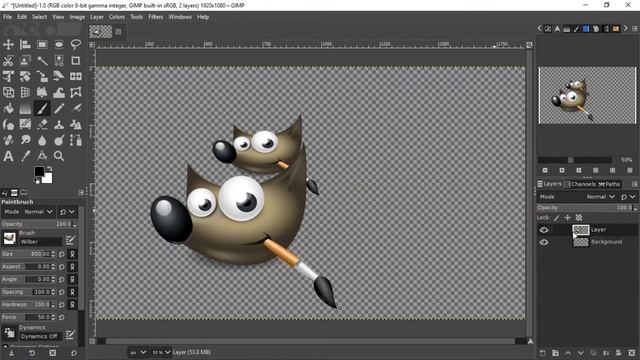This screenshot has height=360, width=640.
Task: Select the Smudge tool
Action: pos(25,140)
